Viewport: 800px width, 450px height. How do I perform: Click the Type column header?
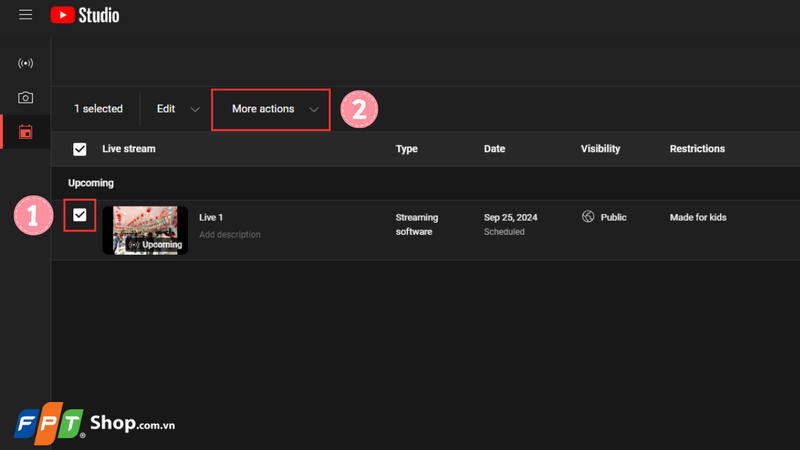(x=407, y=149)
